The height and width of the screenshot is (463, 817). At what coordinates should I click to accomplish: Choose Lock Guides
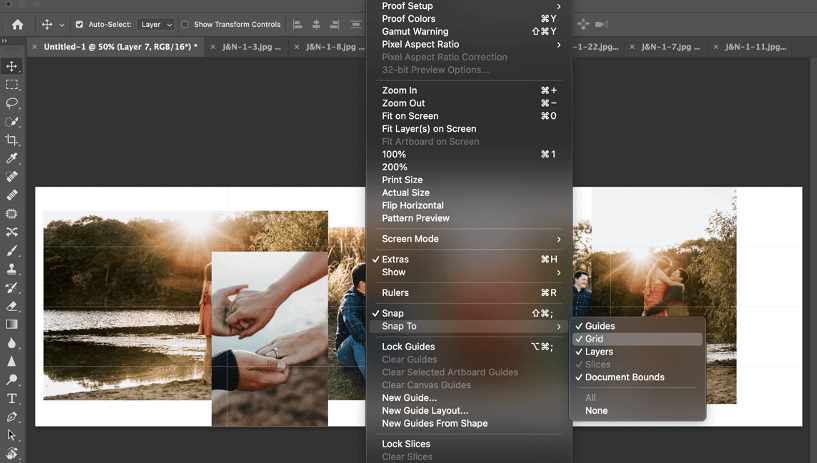(x=467, y=347)
